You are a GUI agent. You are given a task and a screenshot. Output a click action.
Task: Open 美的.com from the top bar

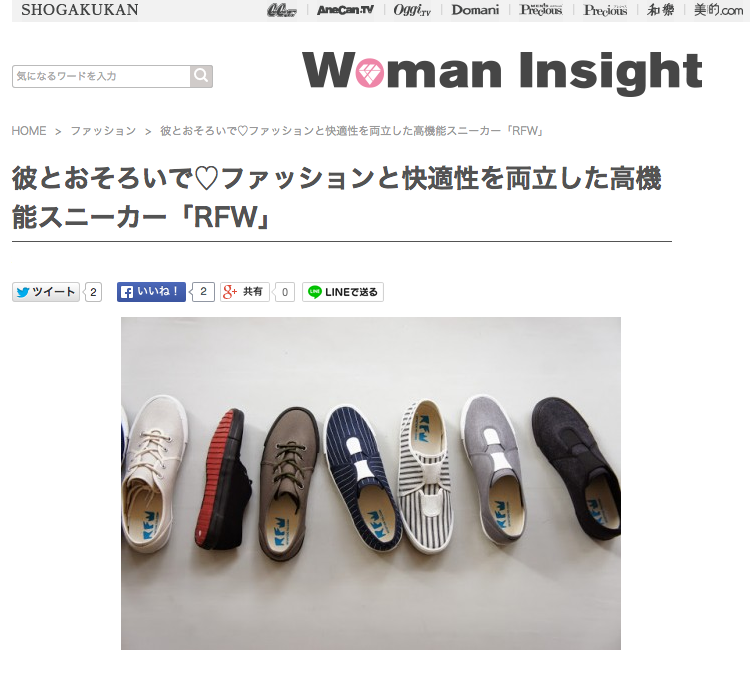718,10
